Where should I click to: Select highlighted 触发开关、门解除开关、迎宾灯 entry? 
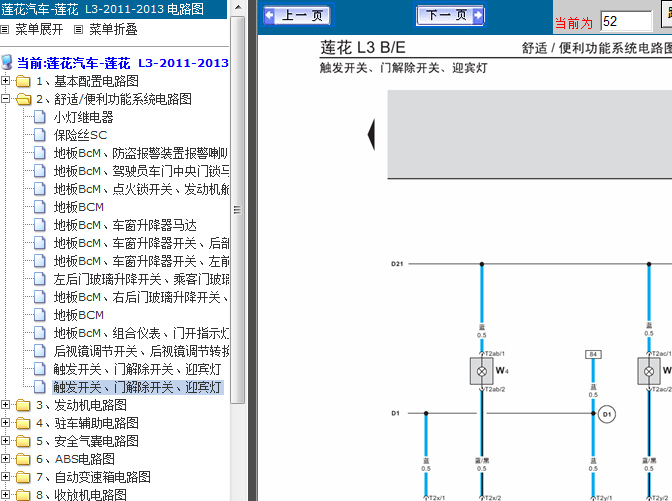point(138,387)
